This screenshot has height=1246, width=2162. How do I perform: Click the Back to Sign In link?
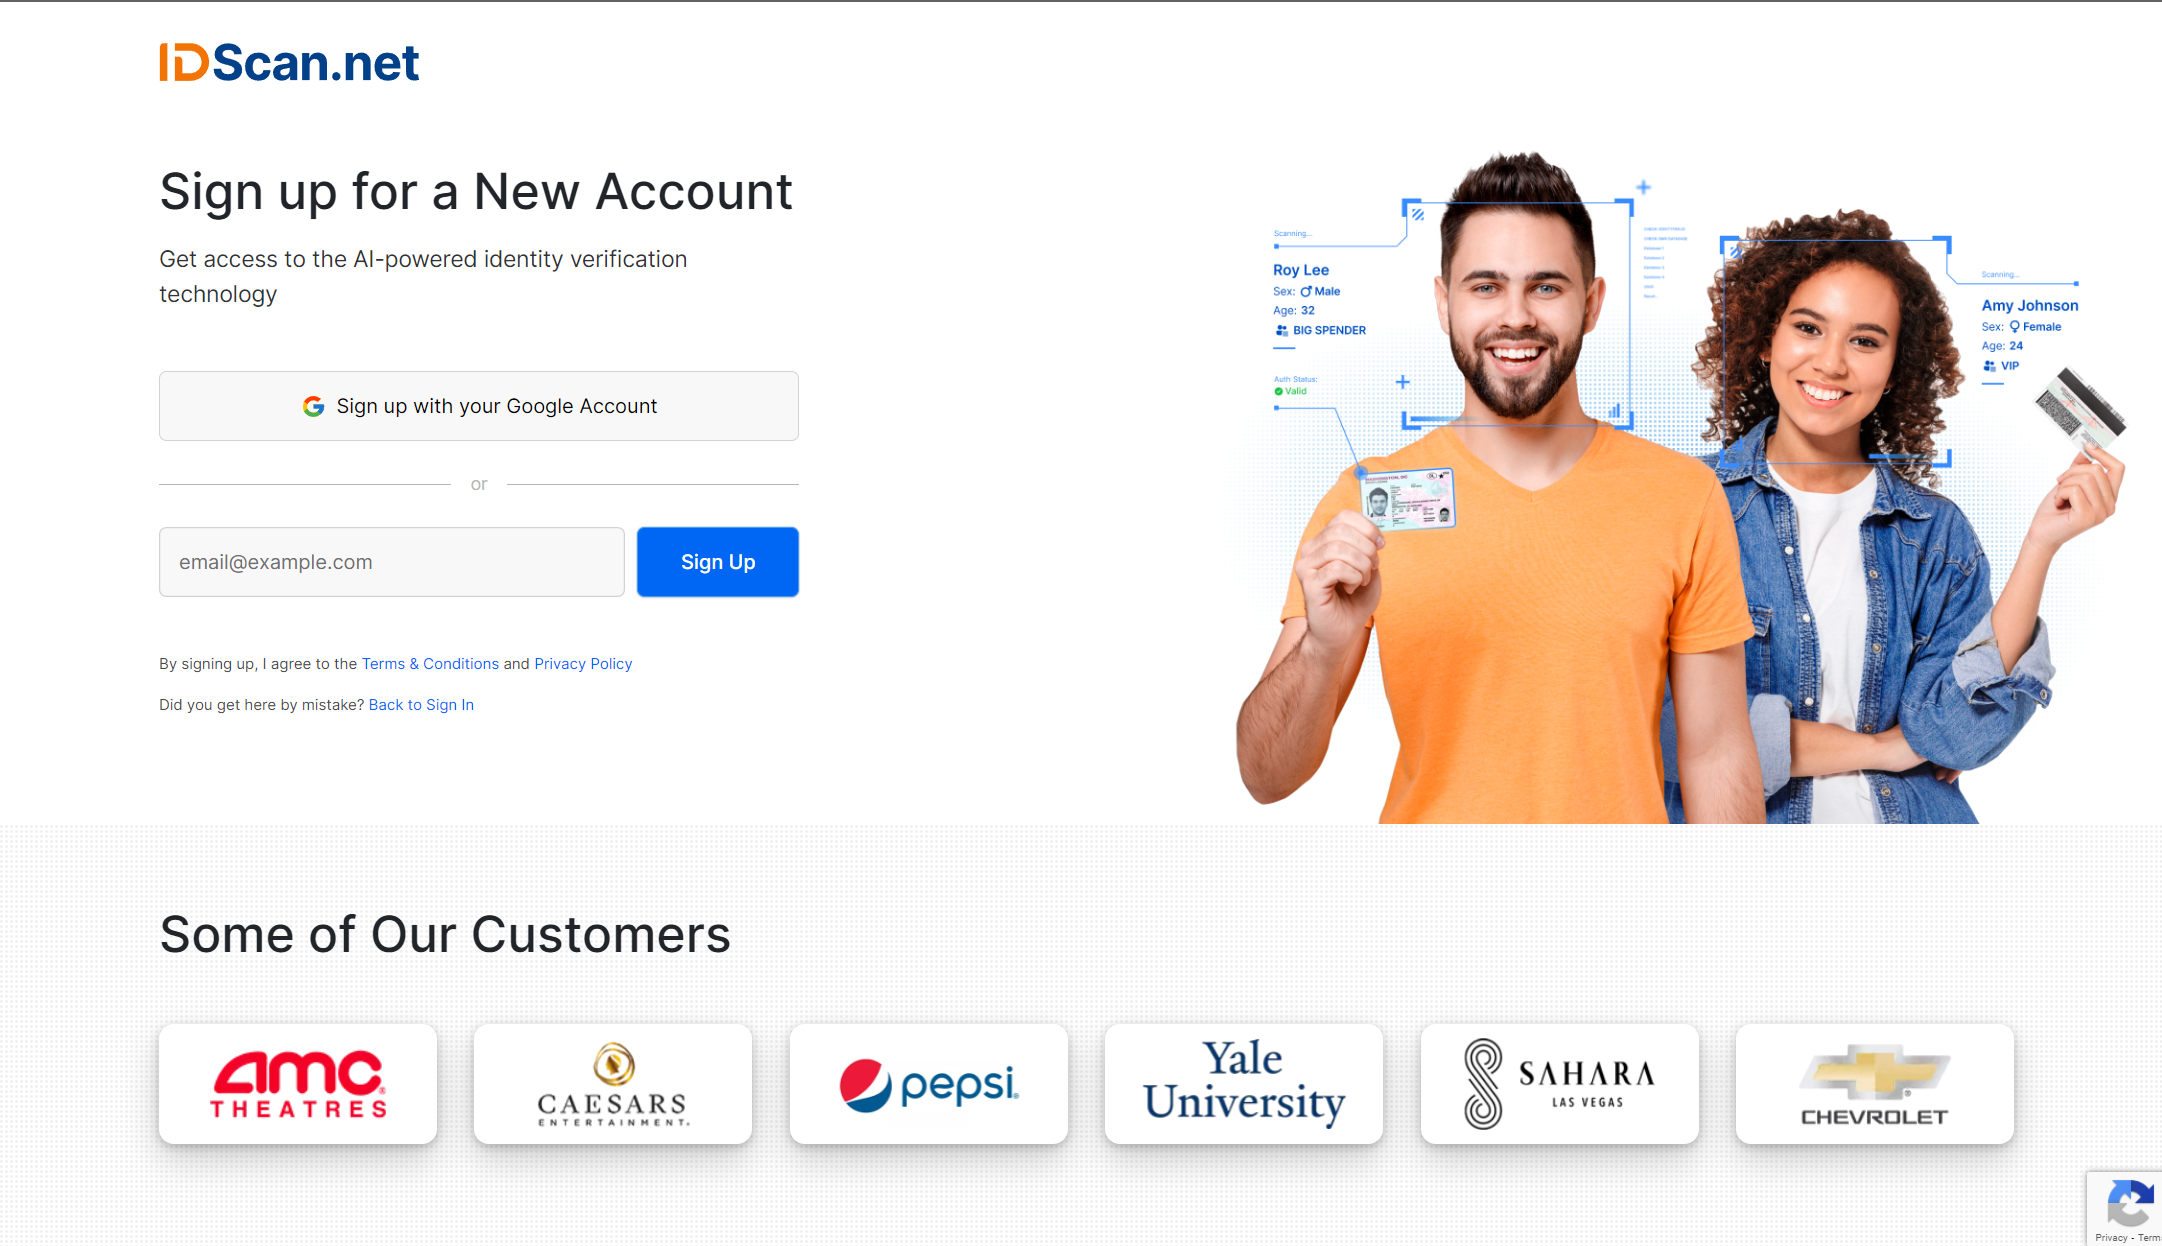coord(420,704)
